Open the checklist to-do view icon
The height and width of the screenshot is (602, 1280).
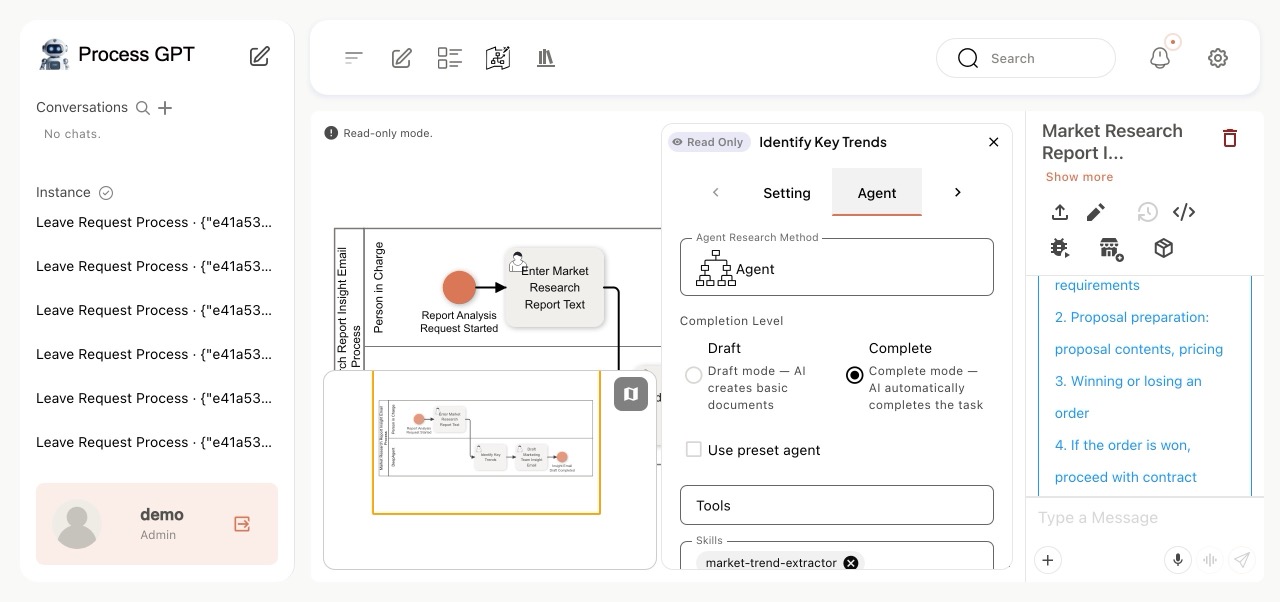450,58
